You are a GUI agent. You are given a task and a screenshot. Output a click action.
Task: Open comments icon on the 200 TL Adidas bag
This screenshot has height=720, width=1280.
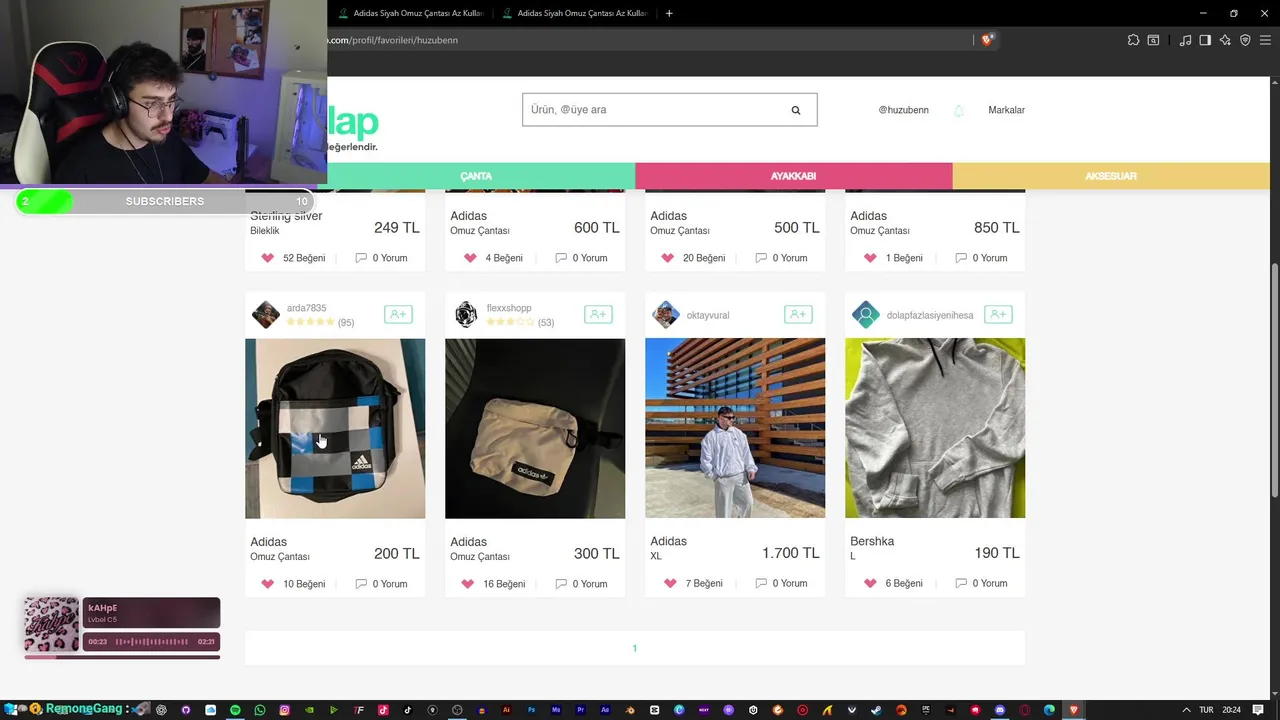(x=361, y=584)
